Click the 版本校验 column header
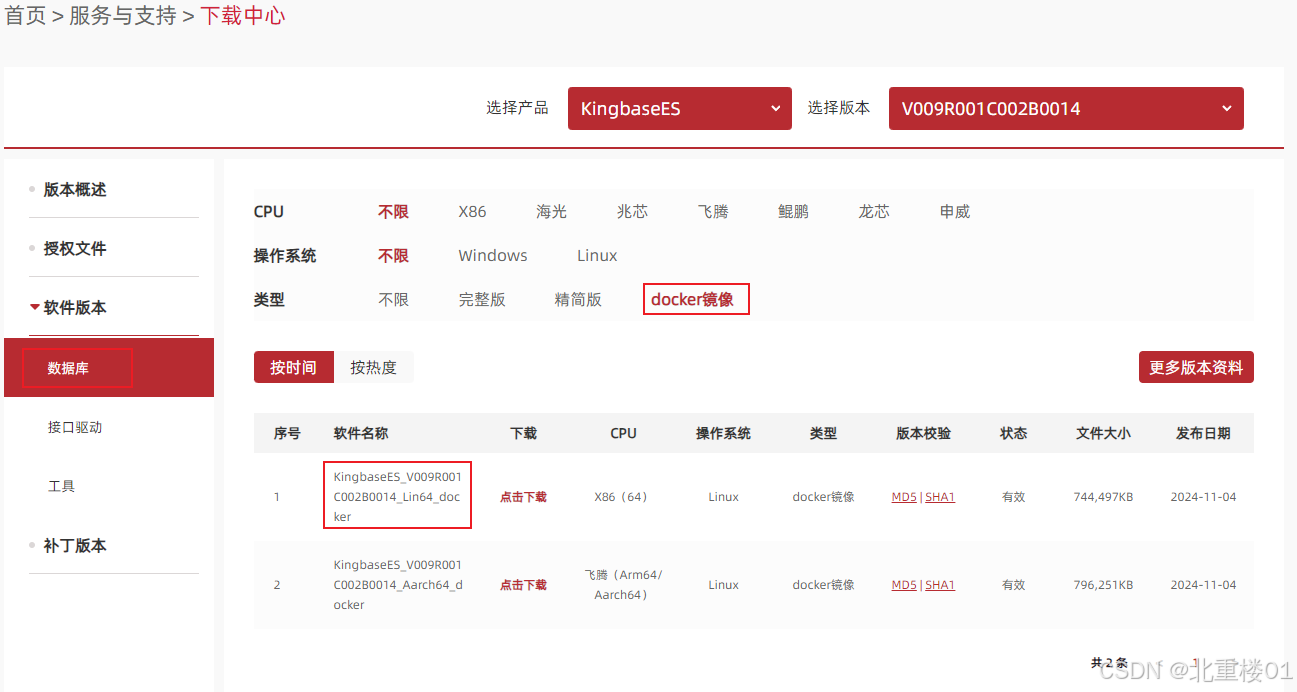The width and height of the screenshot is (1297, 692). tap(923, 433)
